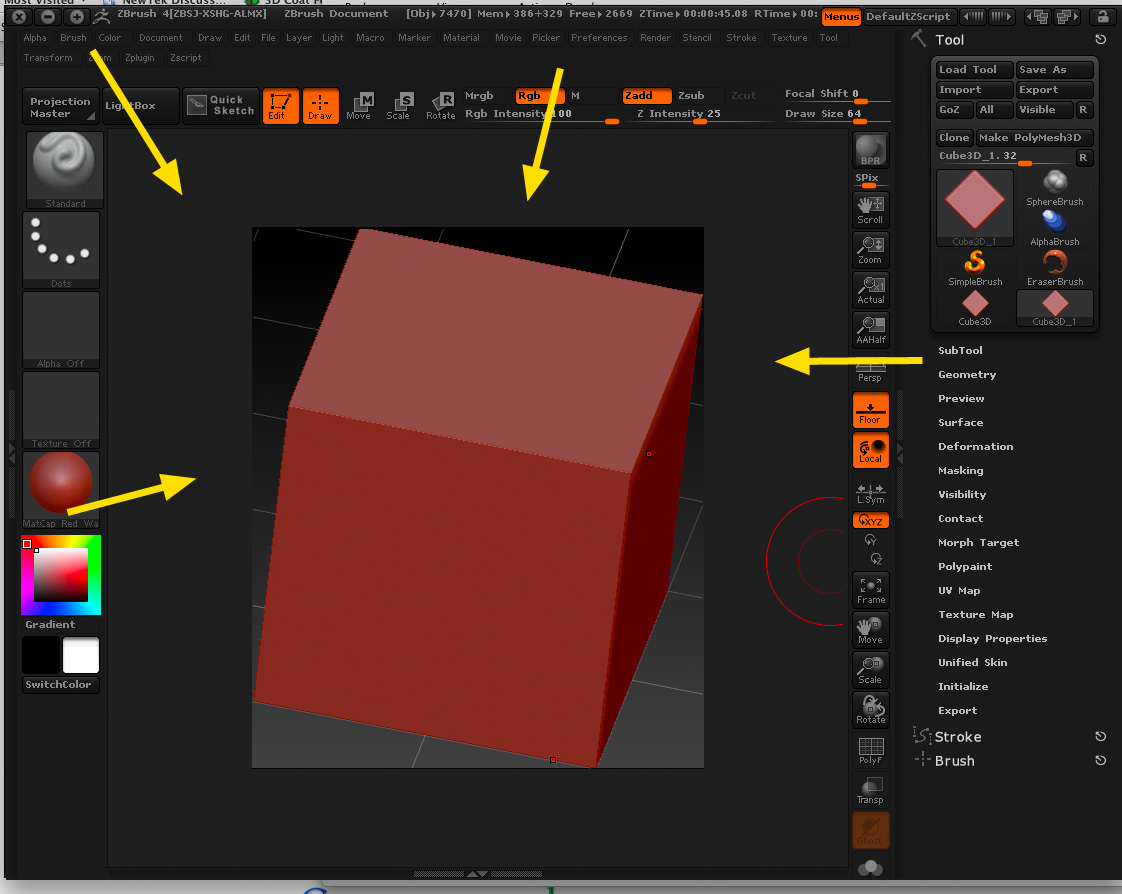Expand the Geometry section
Image resolution: width=1122 pixels, height=894 pixels.
point(967,374)
